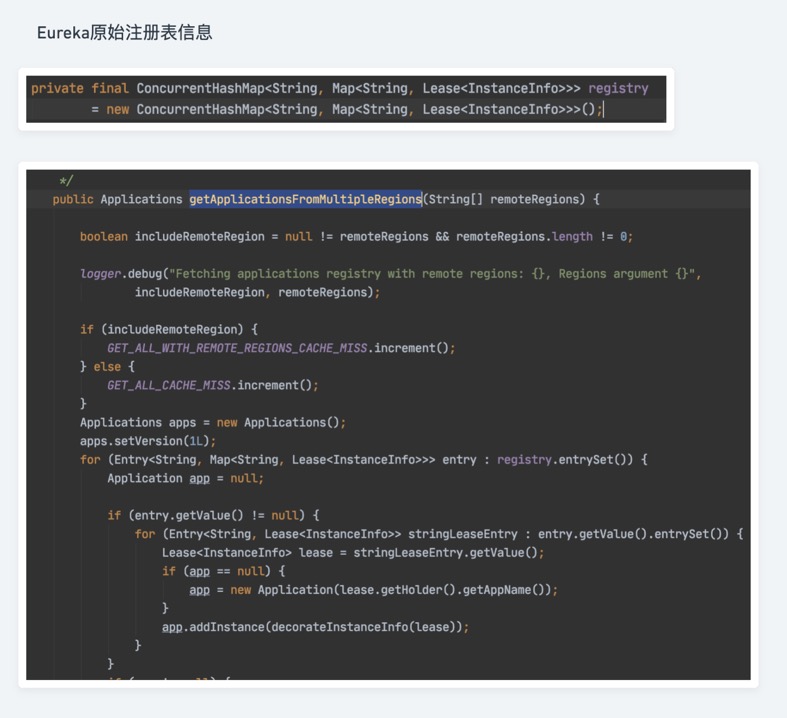Click the "Eureka原始注册表信息" heading text
787x718 pixels.
click(124, 32)
